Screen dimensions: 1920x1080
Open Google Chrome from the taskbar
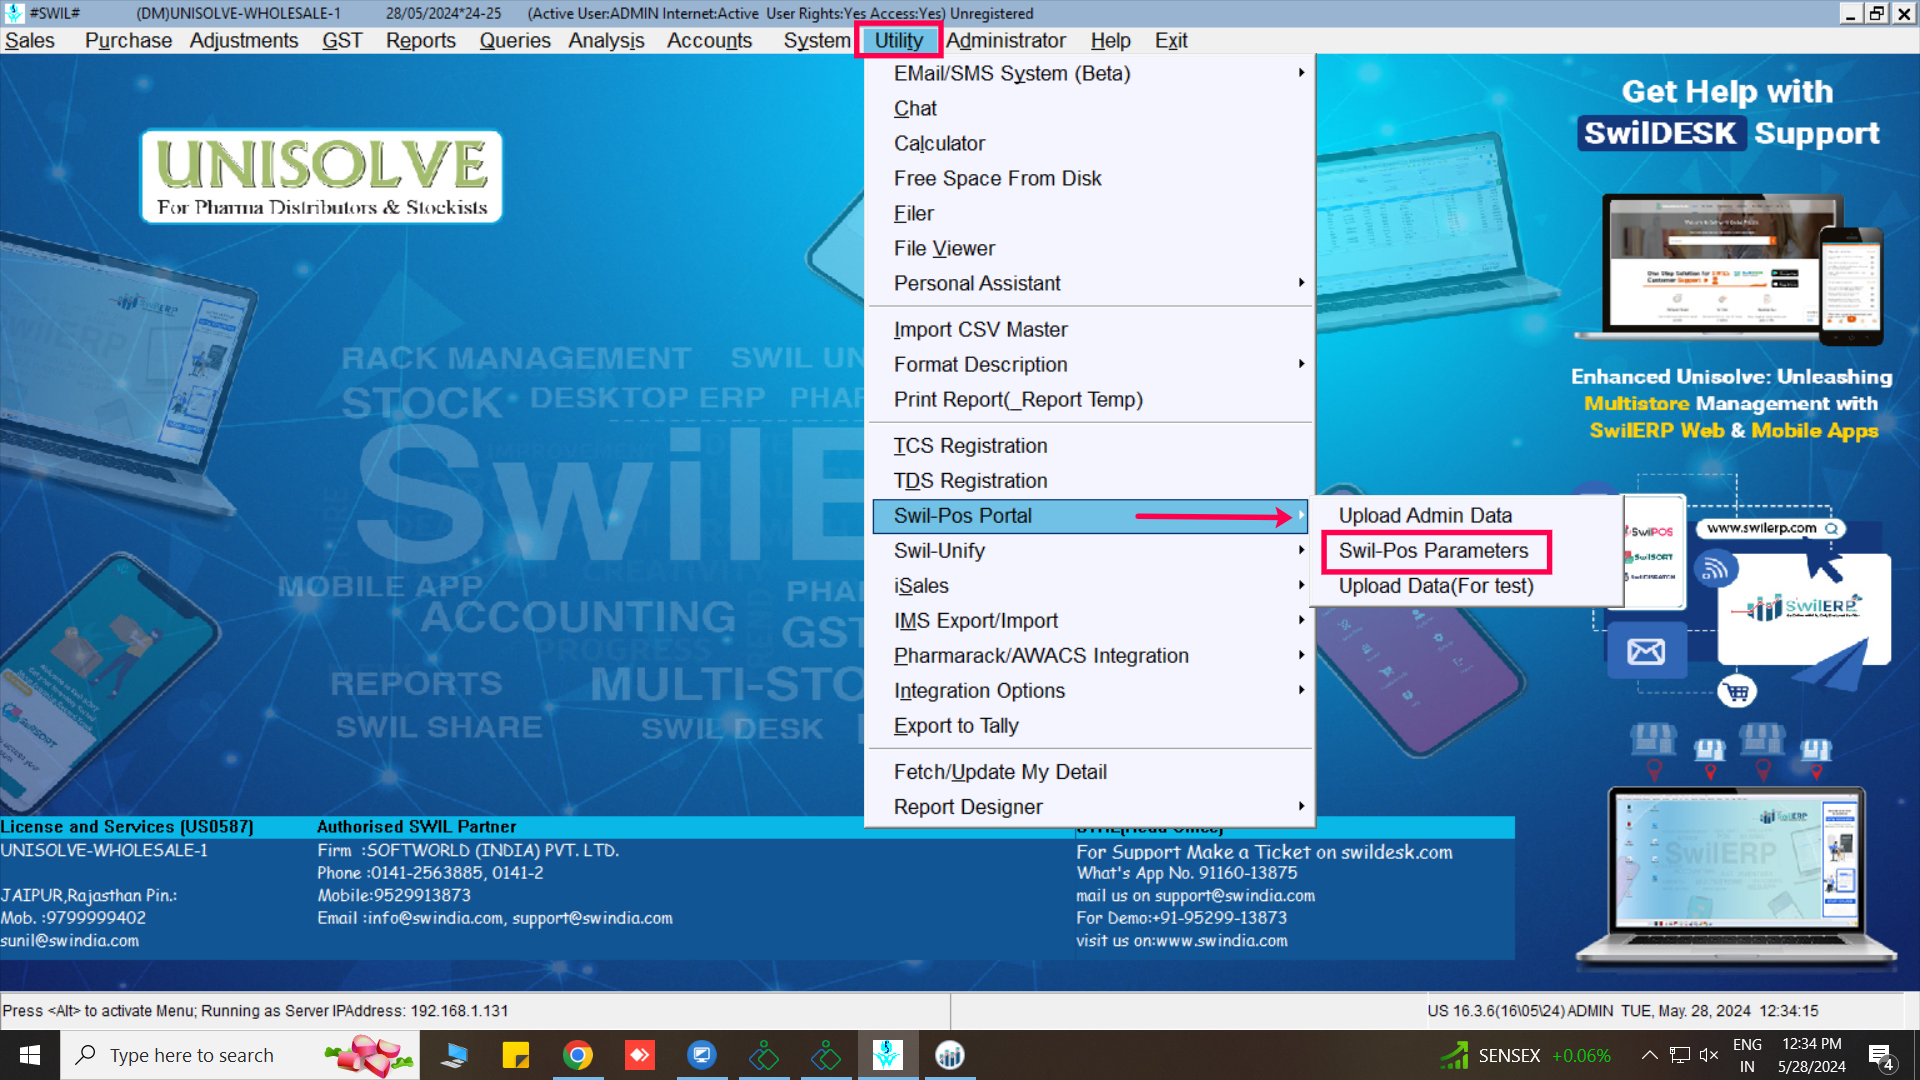click(578, 1055)
